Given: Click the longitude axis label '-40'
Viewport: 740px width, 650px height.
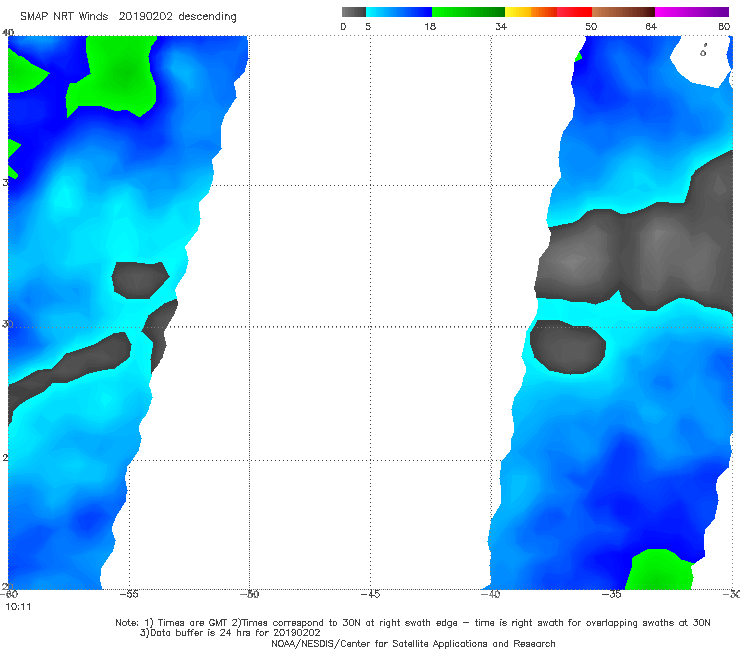Looking at the screenshot, I should tap(490, 594).
